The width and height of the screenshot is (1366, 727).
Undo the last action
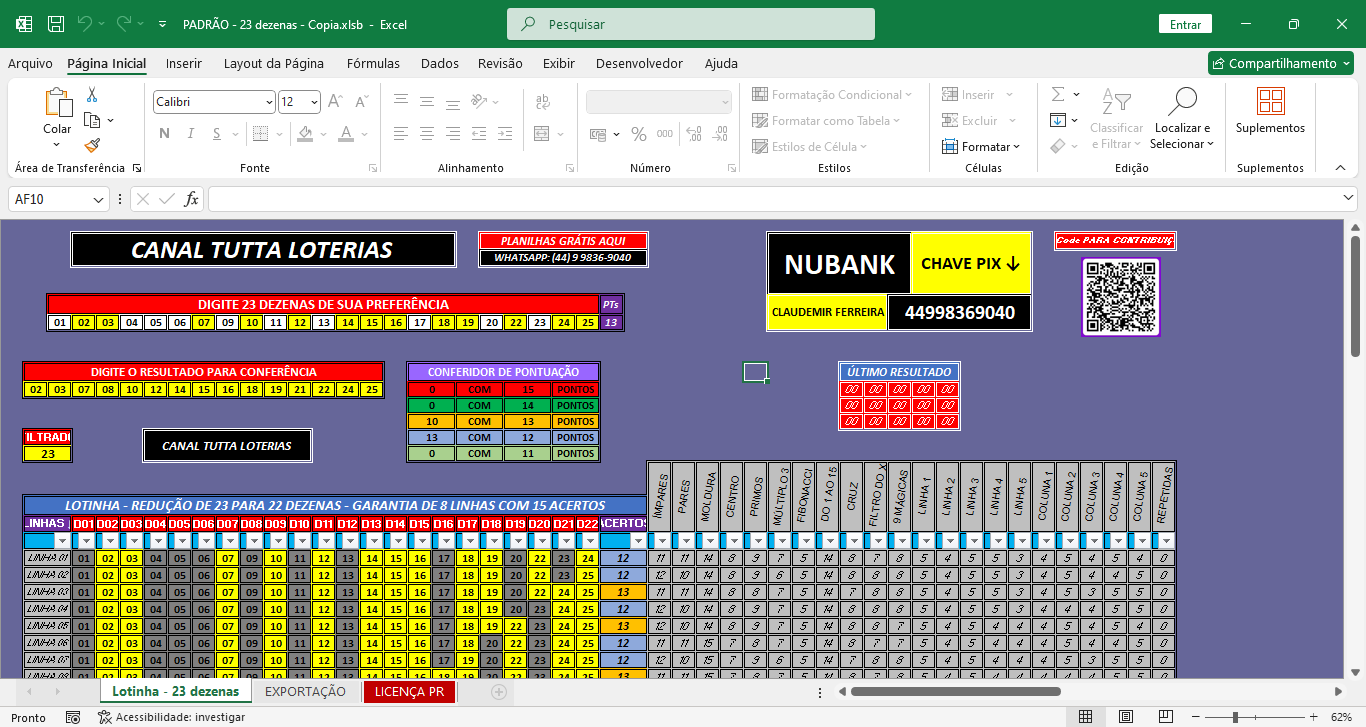pos(85,24)
